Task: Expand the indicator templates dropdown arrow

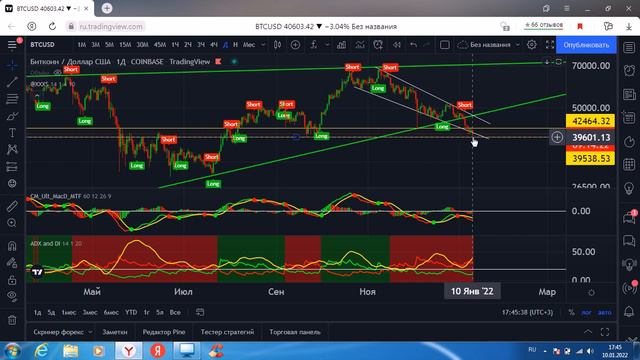Action: tap(327, 44)
